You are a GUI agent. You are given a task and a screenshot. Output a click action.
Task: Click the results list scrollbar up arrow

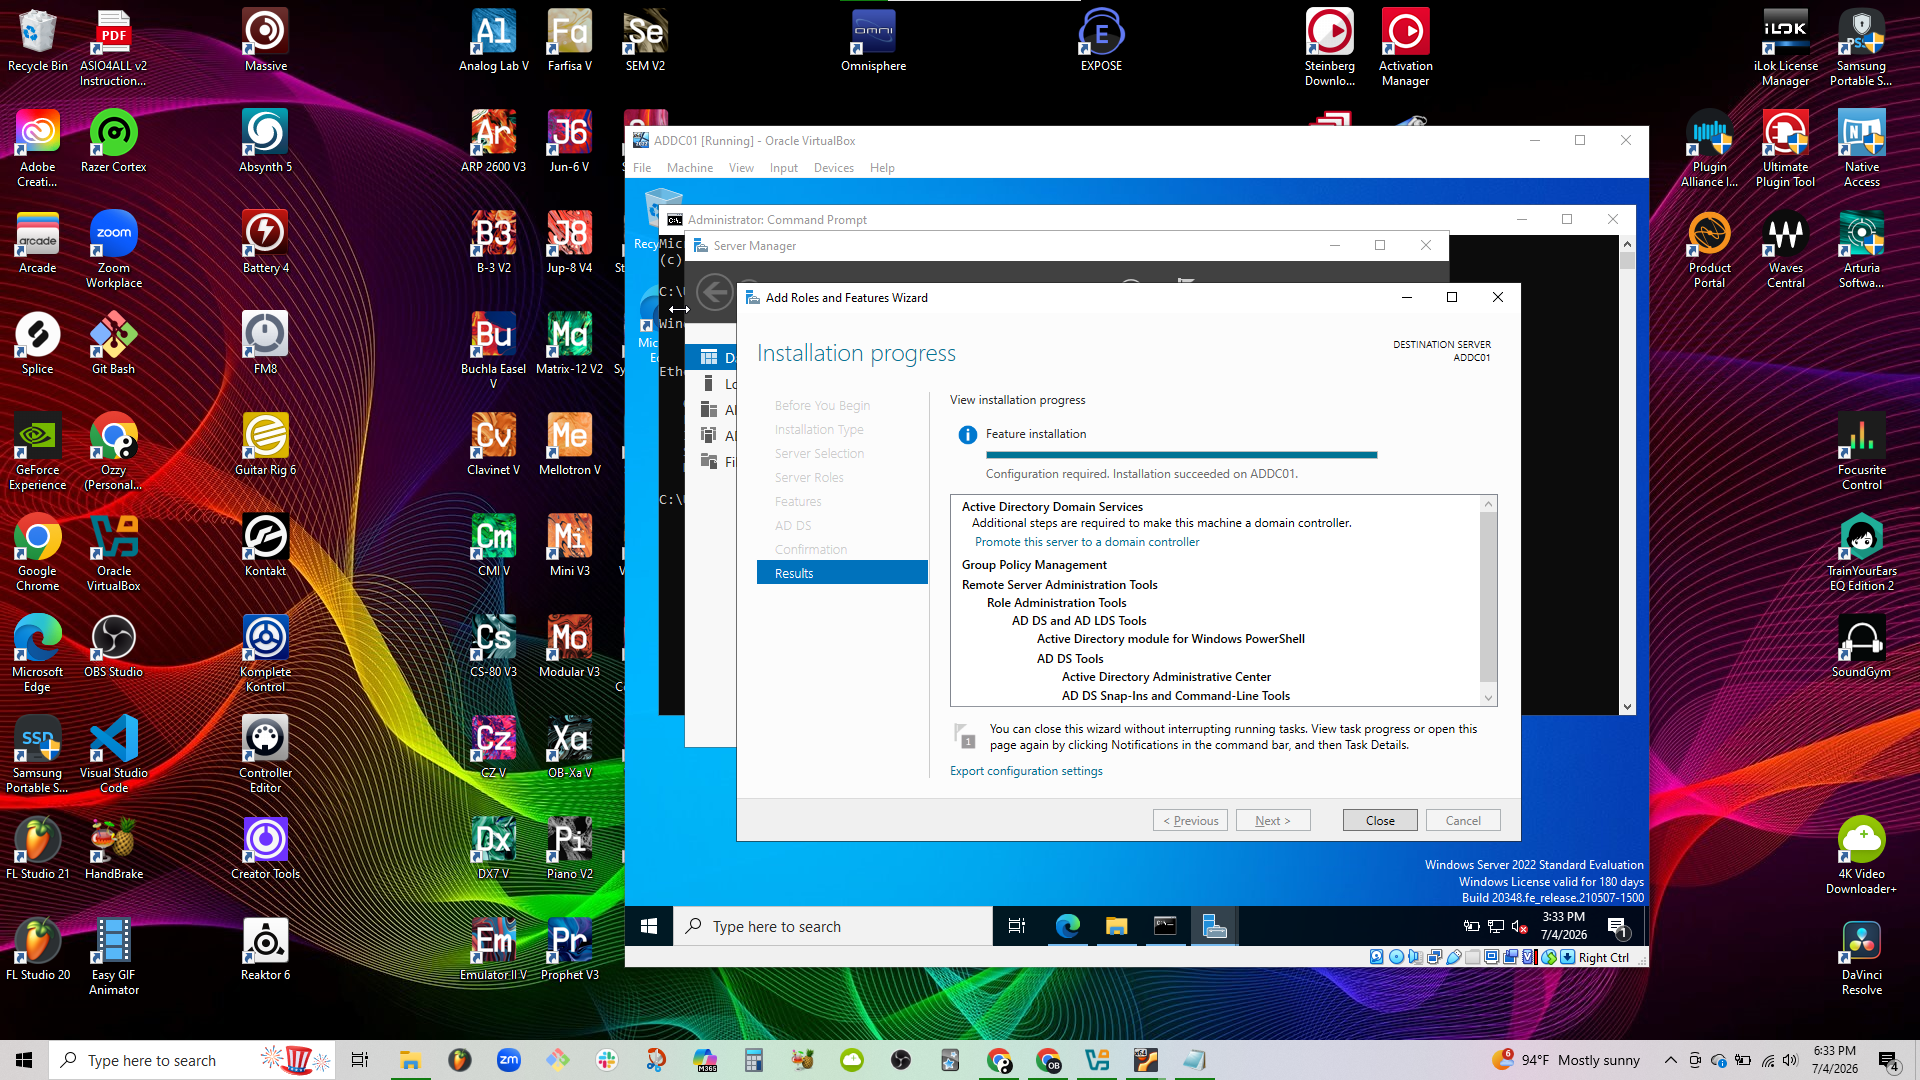(x=1488, y=504)
